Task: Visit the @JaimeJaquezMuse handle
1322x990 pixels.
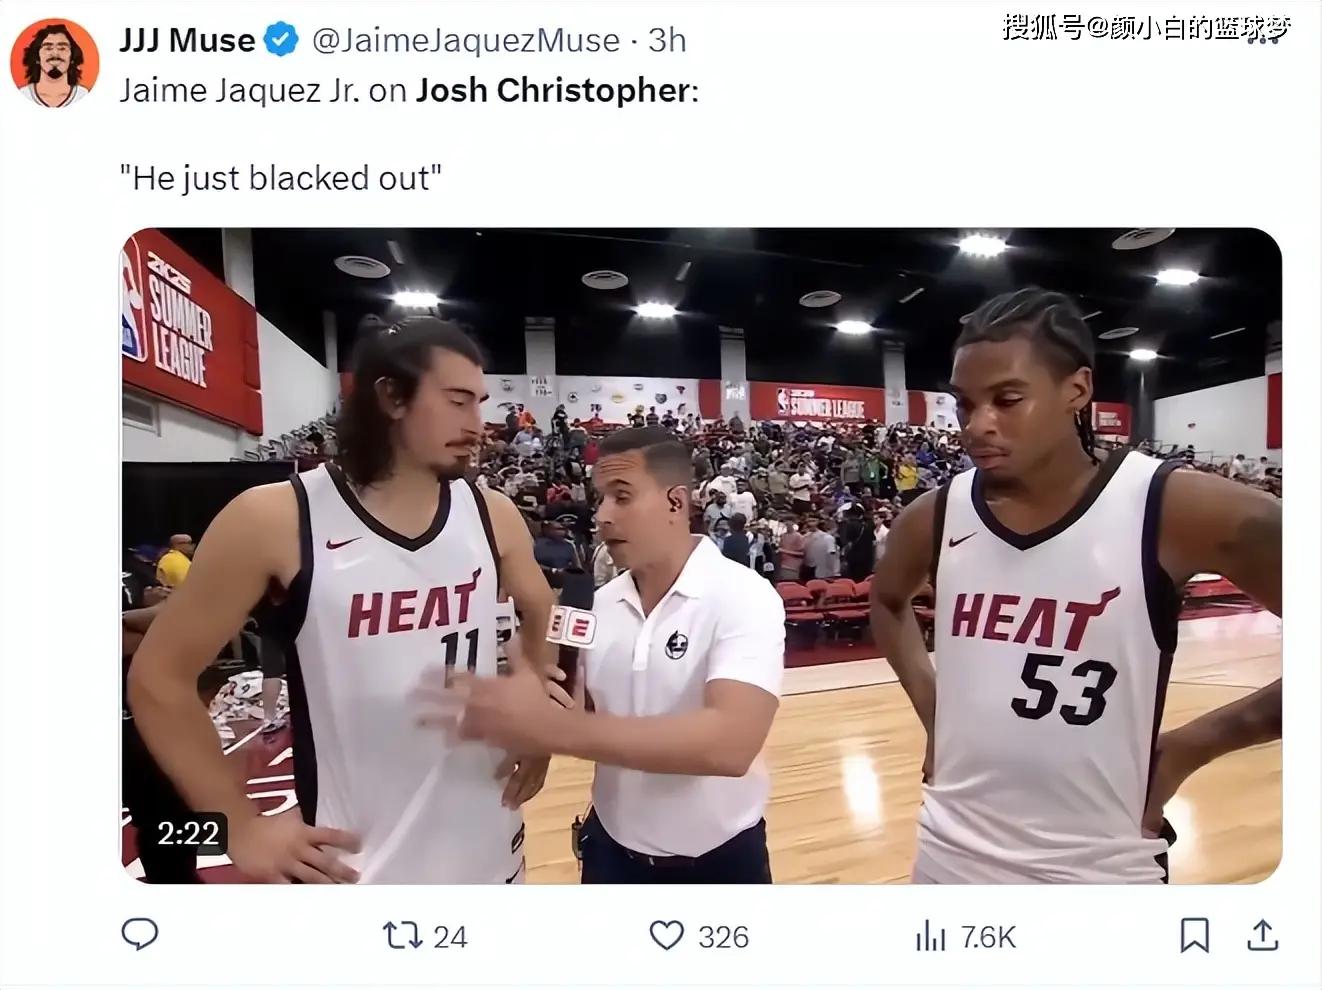Action: point(466,40)
